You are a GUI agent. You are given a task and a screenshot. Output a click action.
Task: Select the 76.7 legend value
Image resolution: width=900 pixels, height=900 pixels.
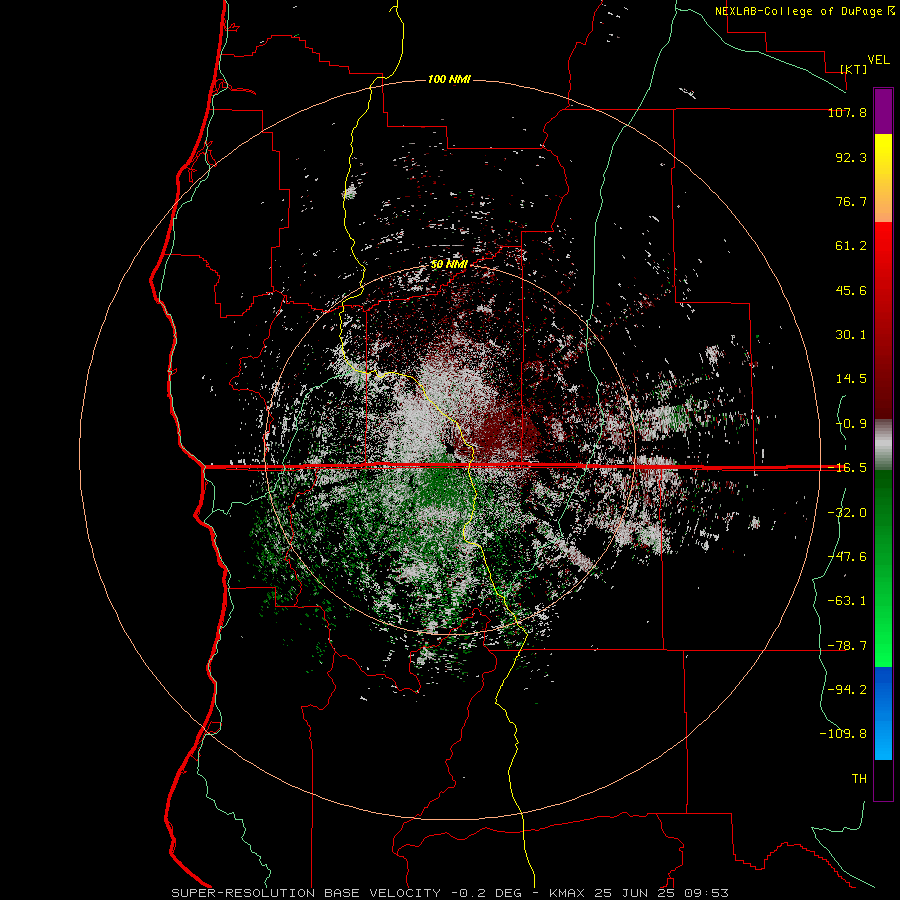851,201
